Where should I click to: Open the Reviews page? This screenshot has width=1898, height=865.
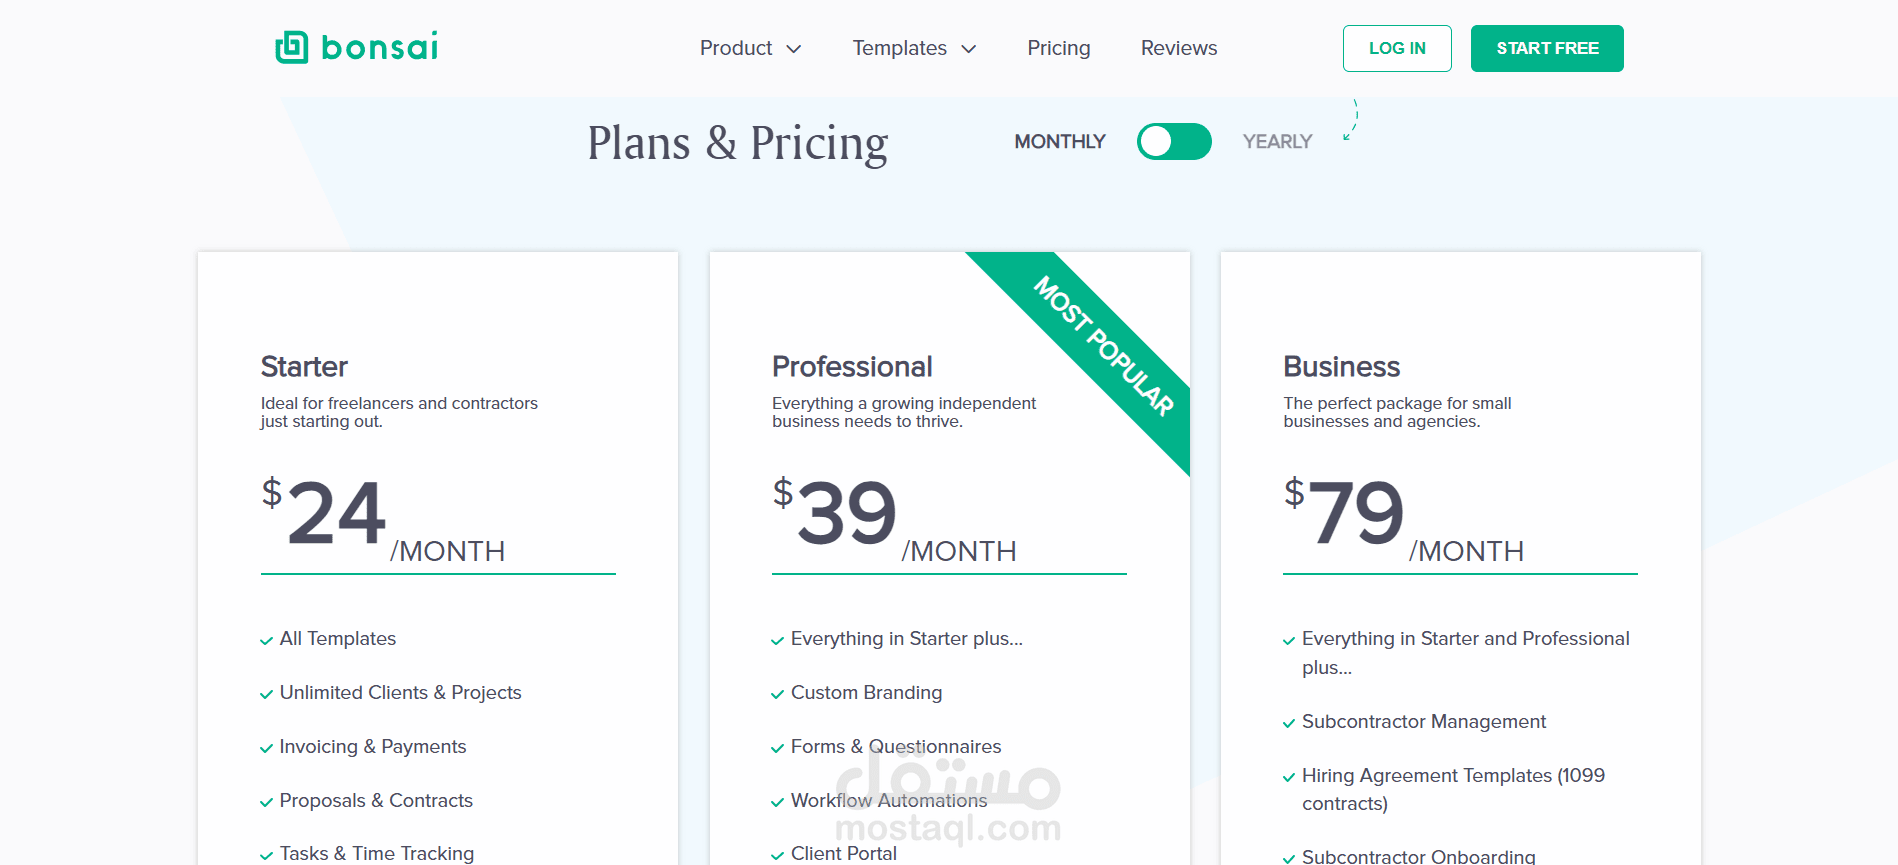[1178, 48]
